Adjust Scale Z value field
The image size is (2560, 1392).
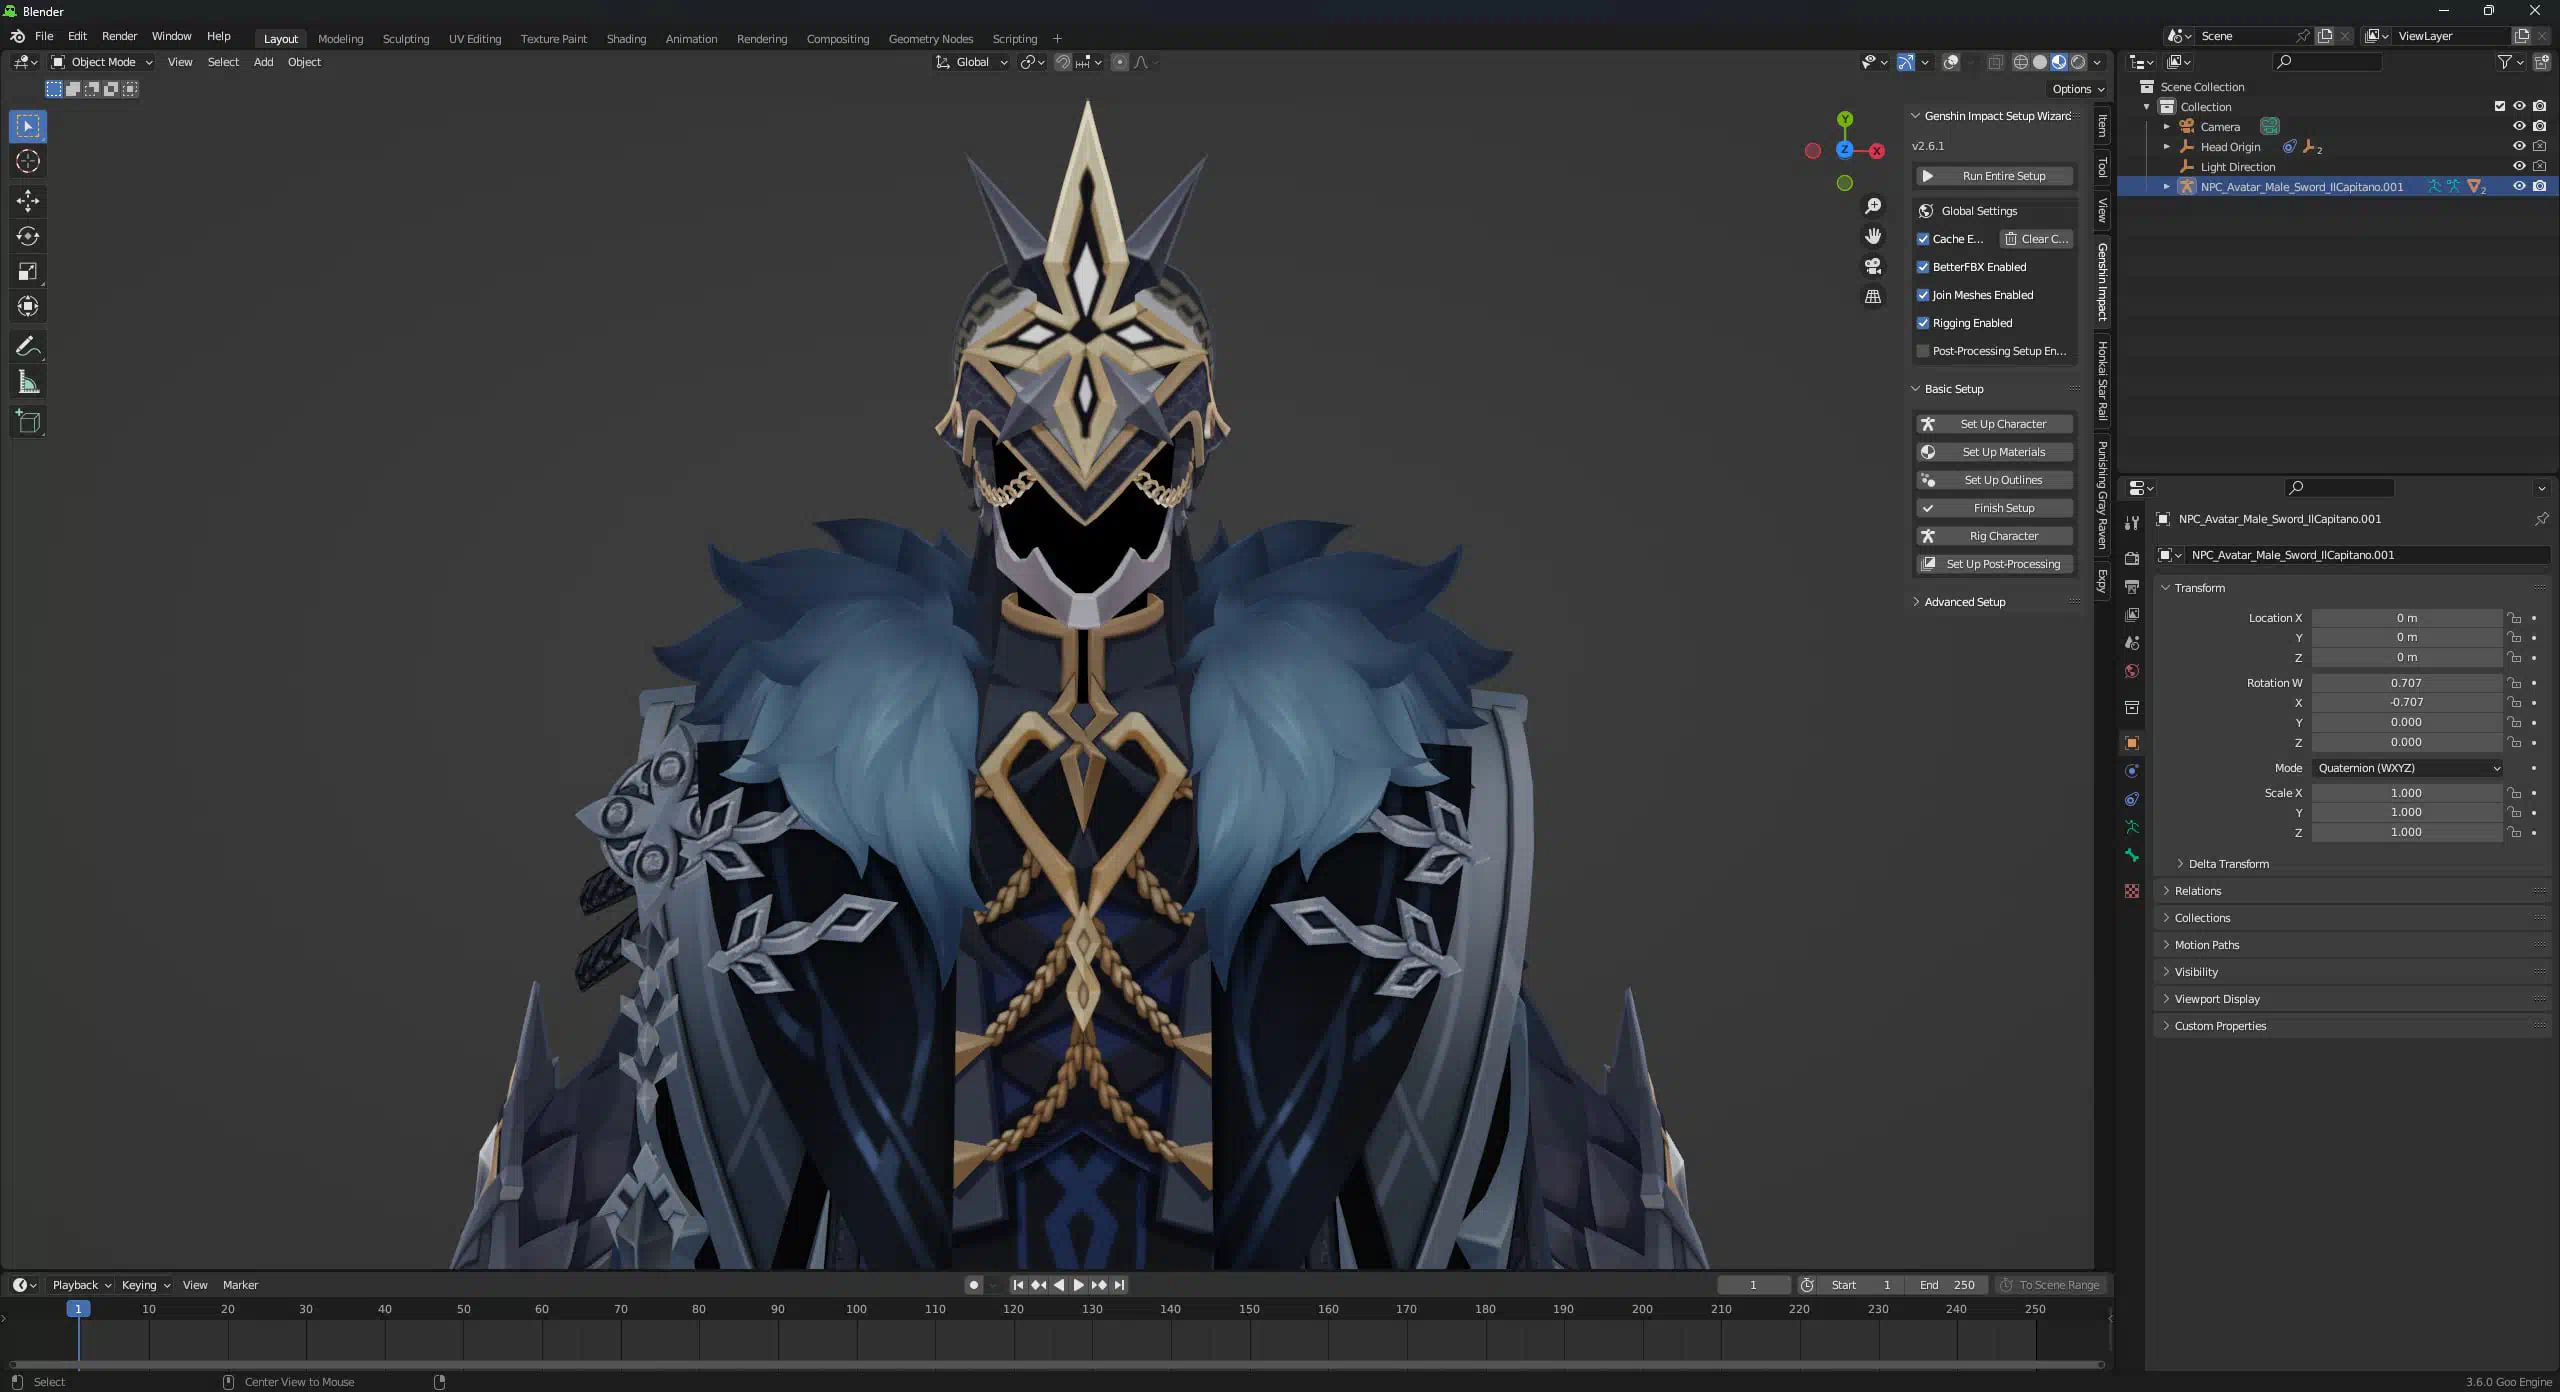pos(2406,832)
